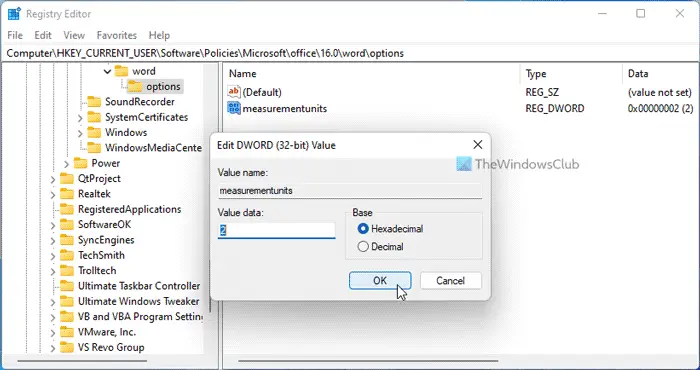Screen dimensions: 700x370
Task: Click the SoftwareOK folder icon
Action: click(67, 224)
